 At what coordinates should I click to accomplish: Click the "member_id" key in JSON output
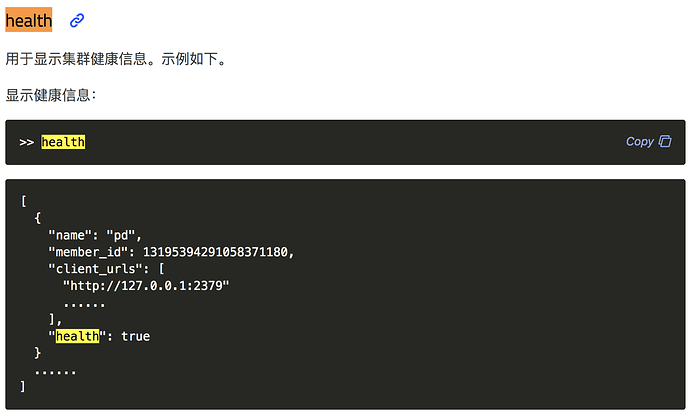84,251
